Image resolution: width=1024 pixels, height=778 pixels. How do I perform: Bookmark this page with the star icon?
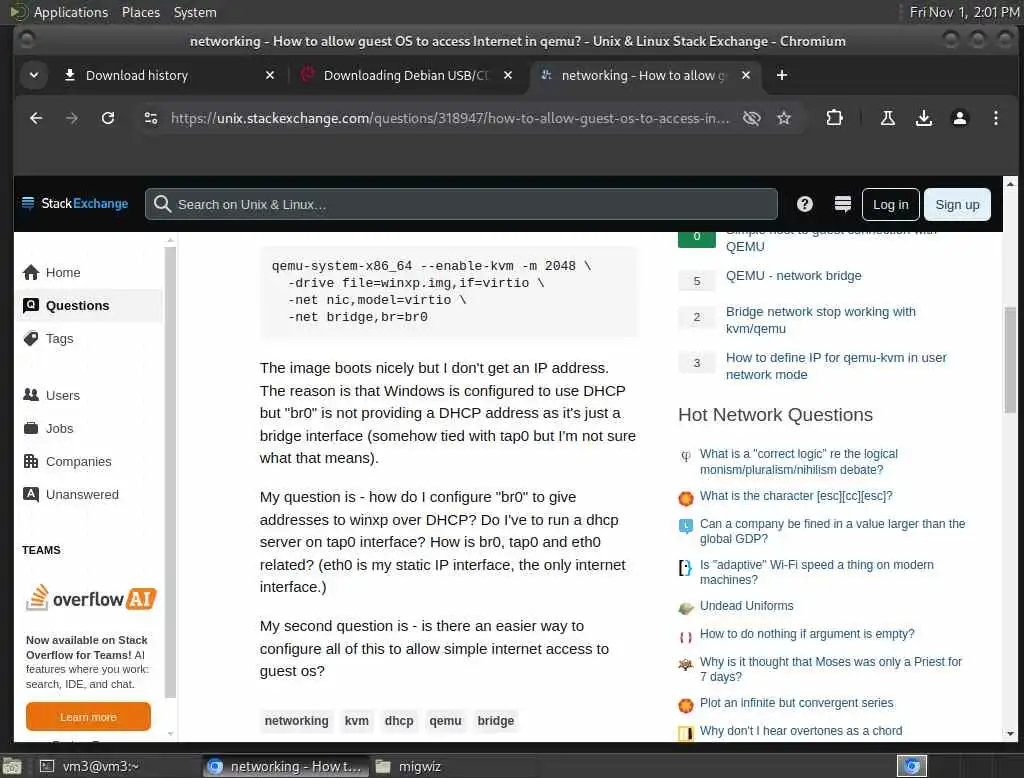point(784,118)
